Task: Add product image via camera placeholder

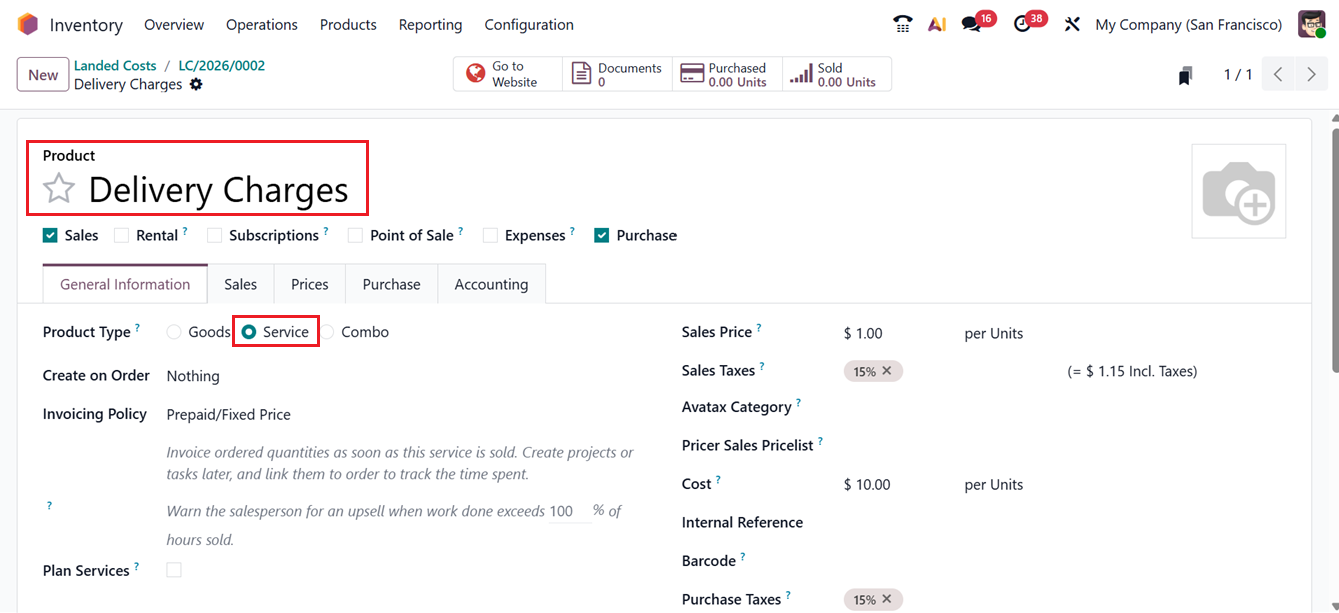Action: coord(1238,190)
